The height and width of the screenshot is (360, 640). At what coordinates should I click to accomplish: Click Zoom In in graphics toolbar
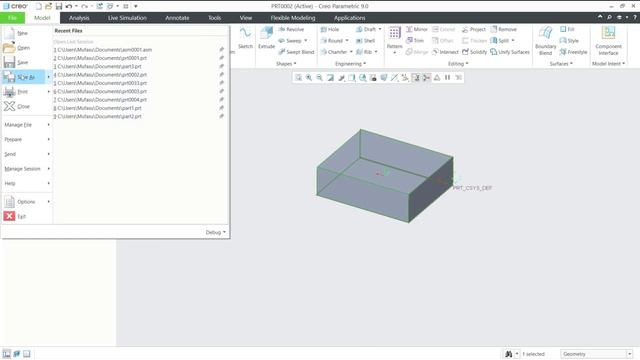(x=309, y=78)
